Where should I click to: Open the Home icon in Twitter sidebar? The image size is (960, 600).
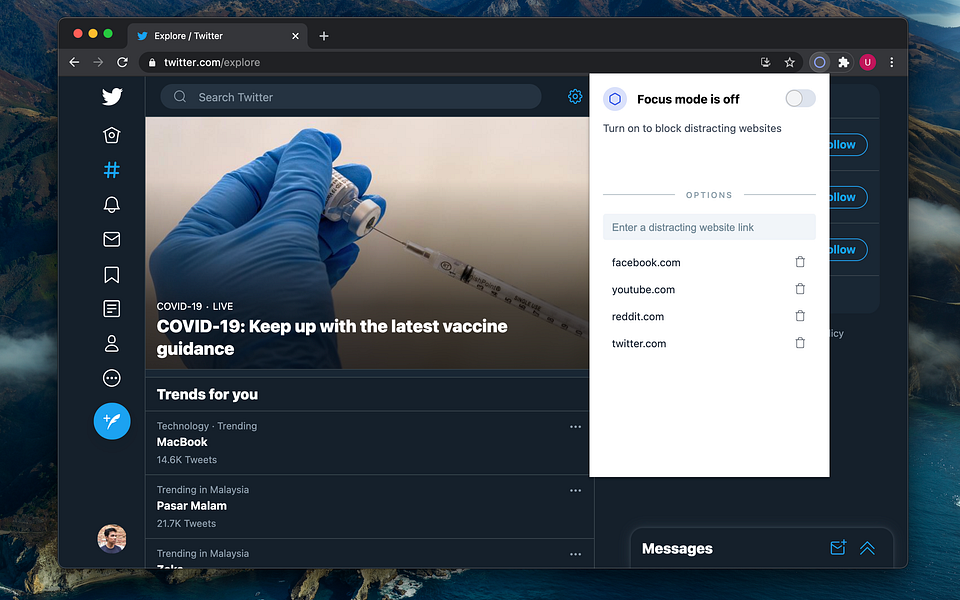(x=111, y=135)
